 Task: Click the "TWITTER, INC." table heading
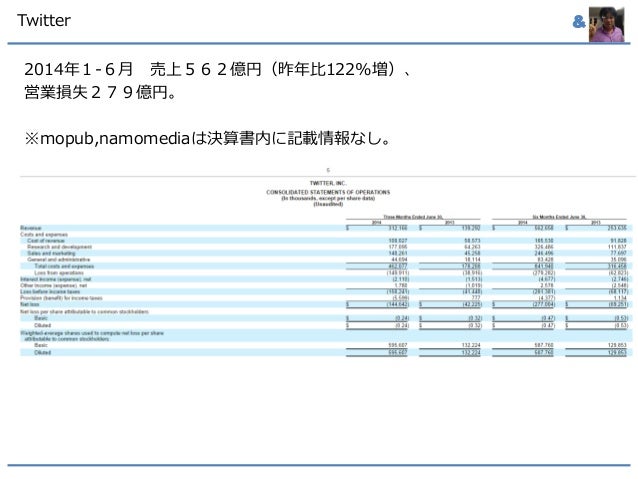pos(328,183)
